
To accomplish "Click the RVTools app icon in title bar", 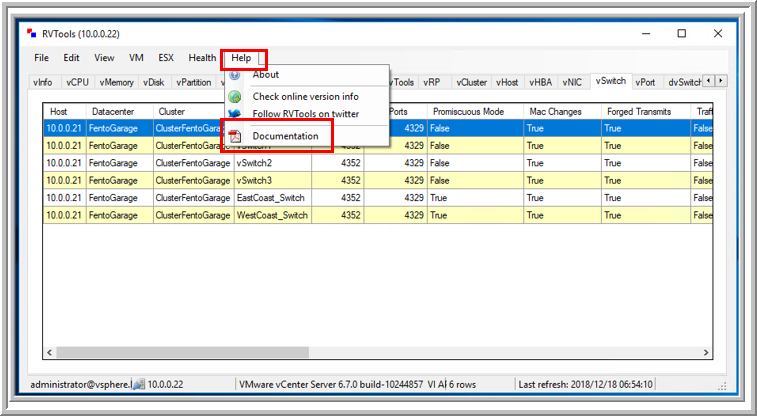I will pyautogui.click(x=32, y=33).
